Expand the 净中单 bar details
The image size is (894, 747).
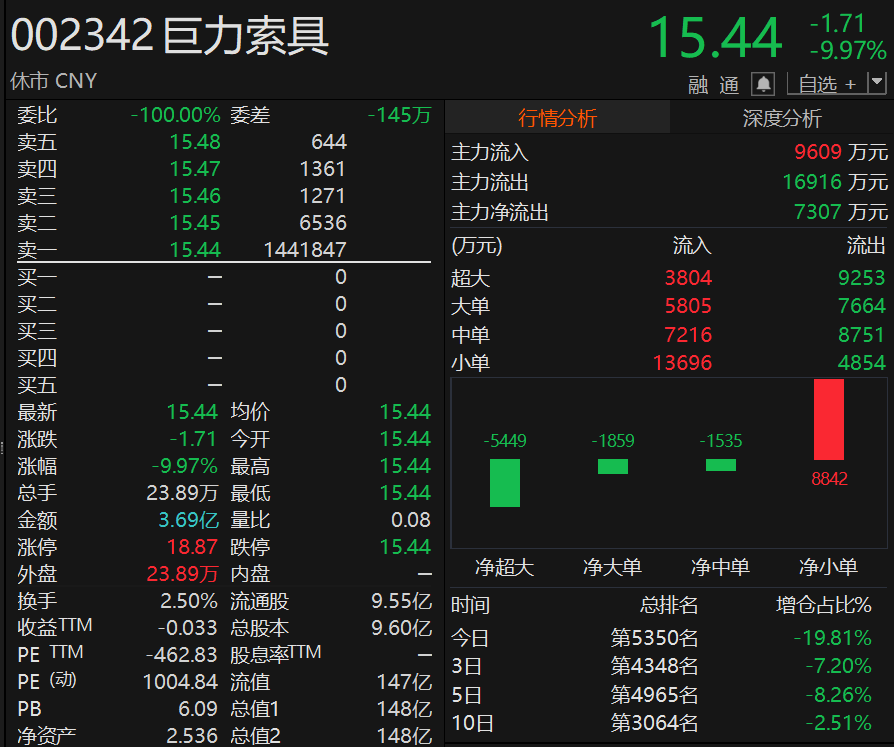[x=720, y=464]
